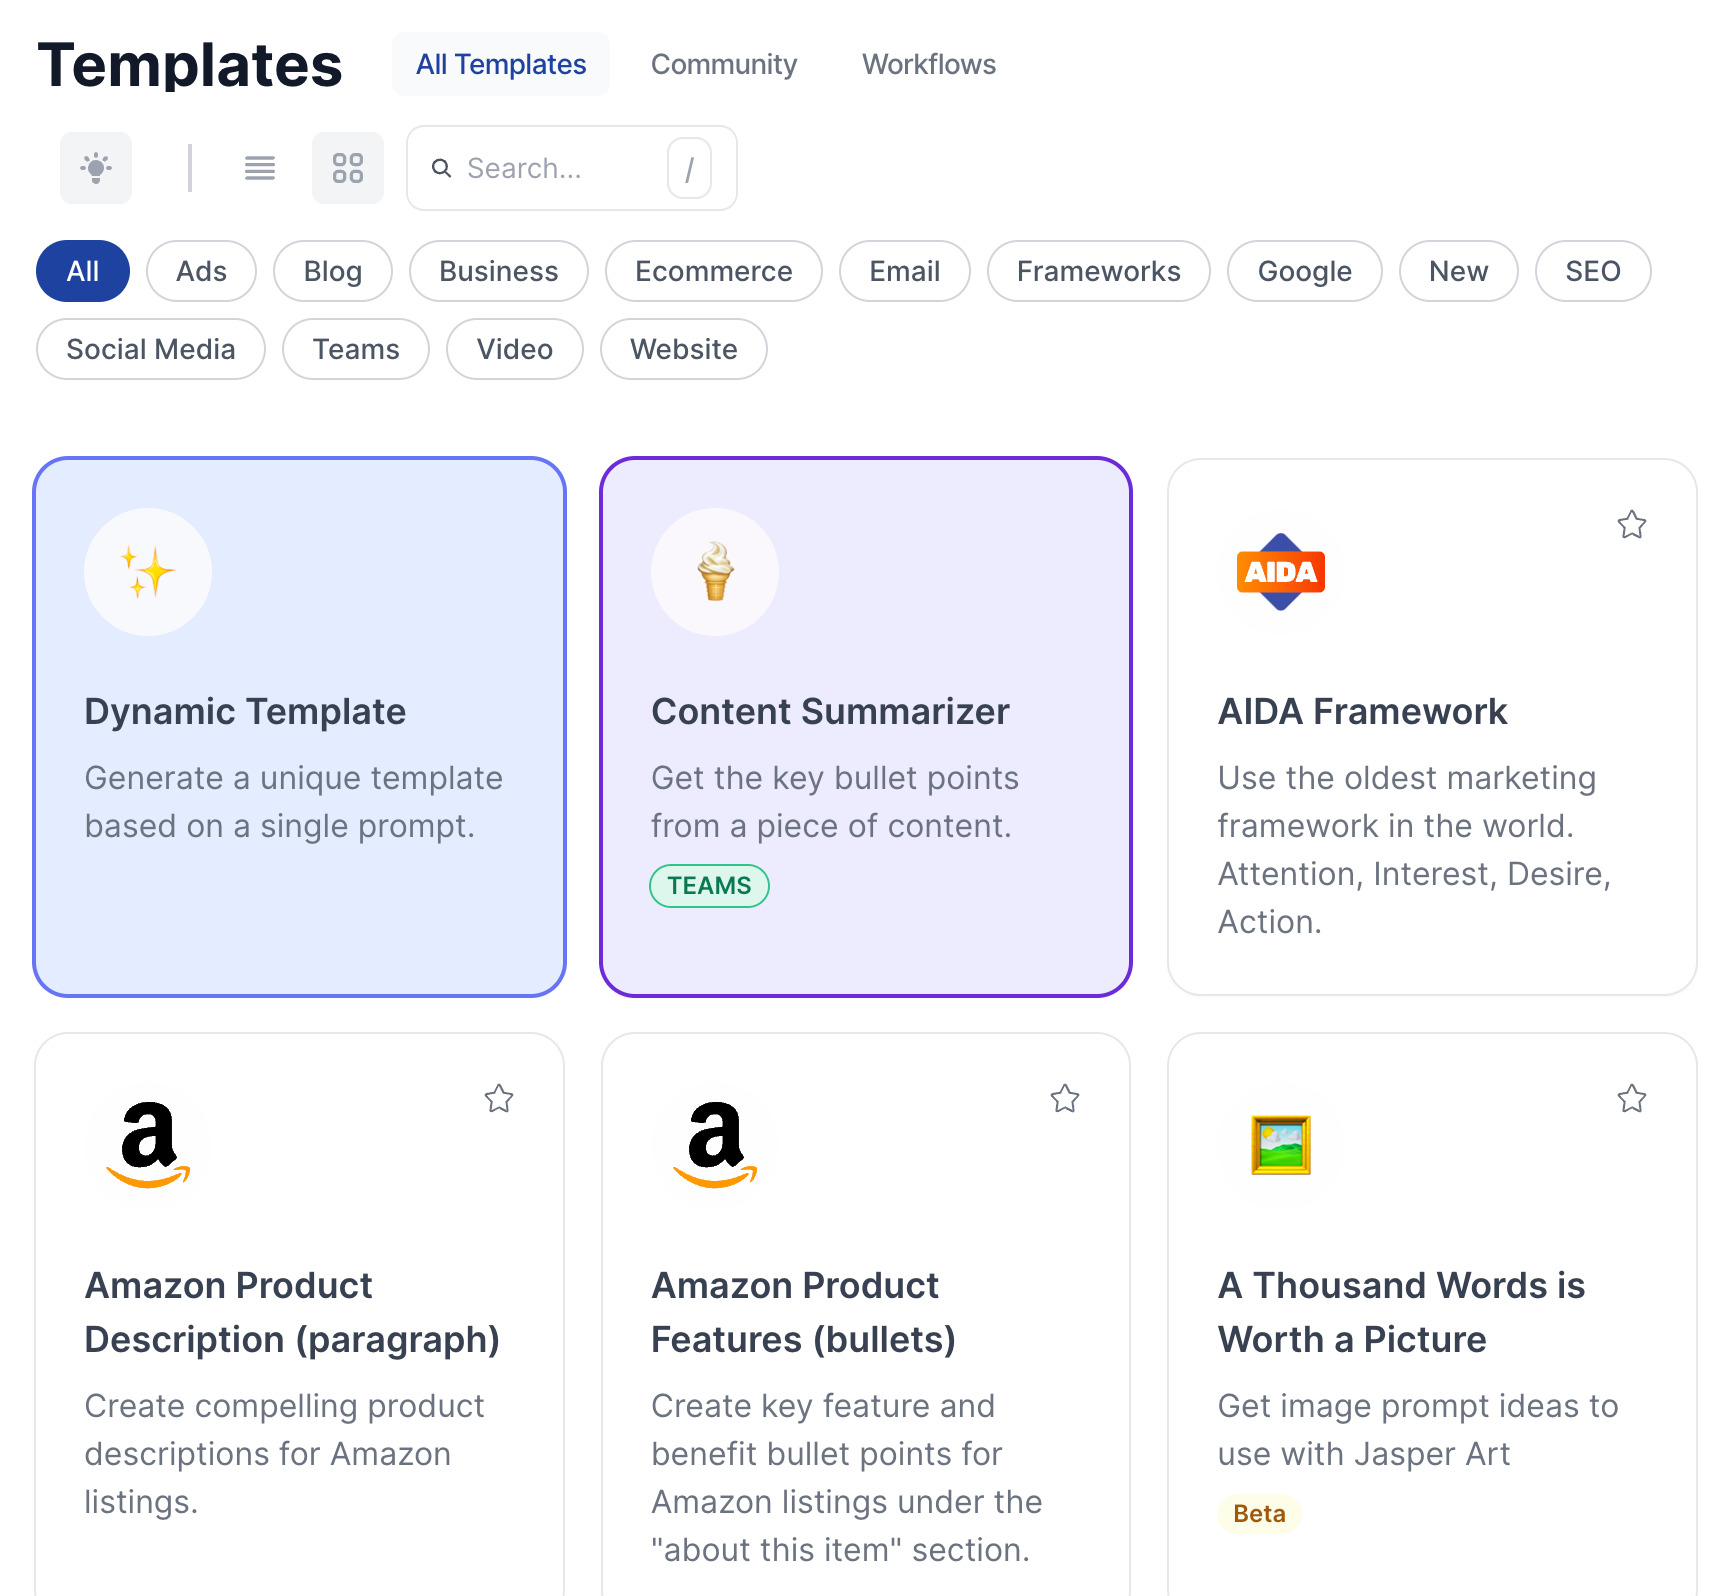The image size is (1720, 1596).
Task: Open the Workflows tab
Action: [928, 64]
